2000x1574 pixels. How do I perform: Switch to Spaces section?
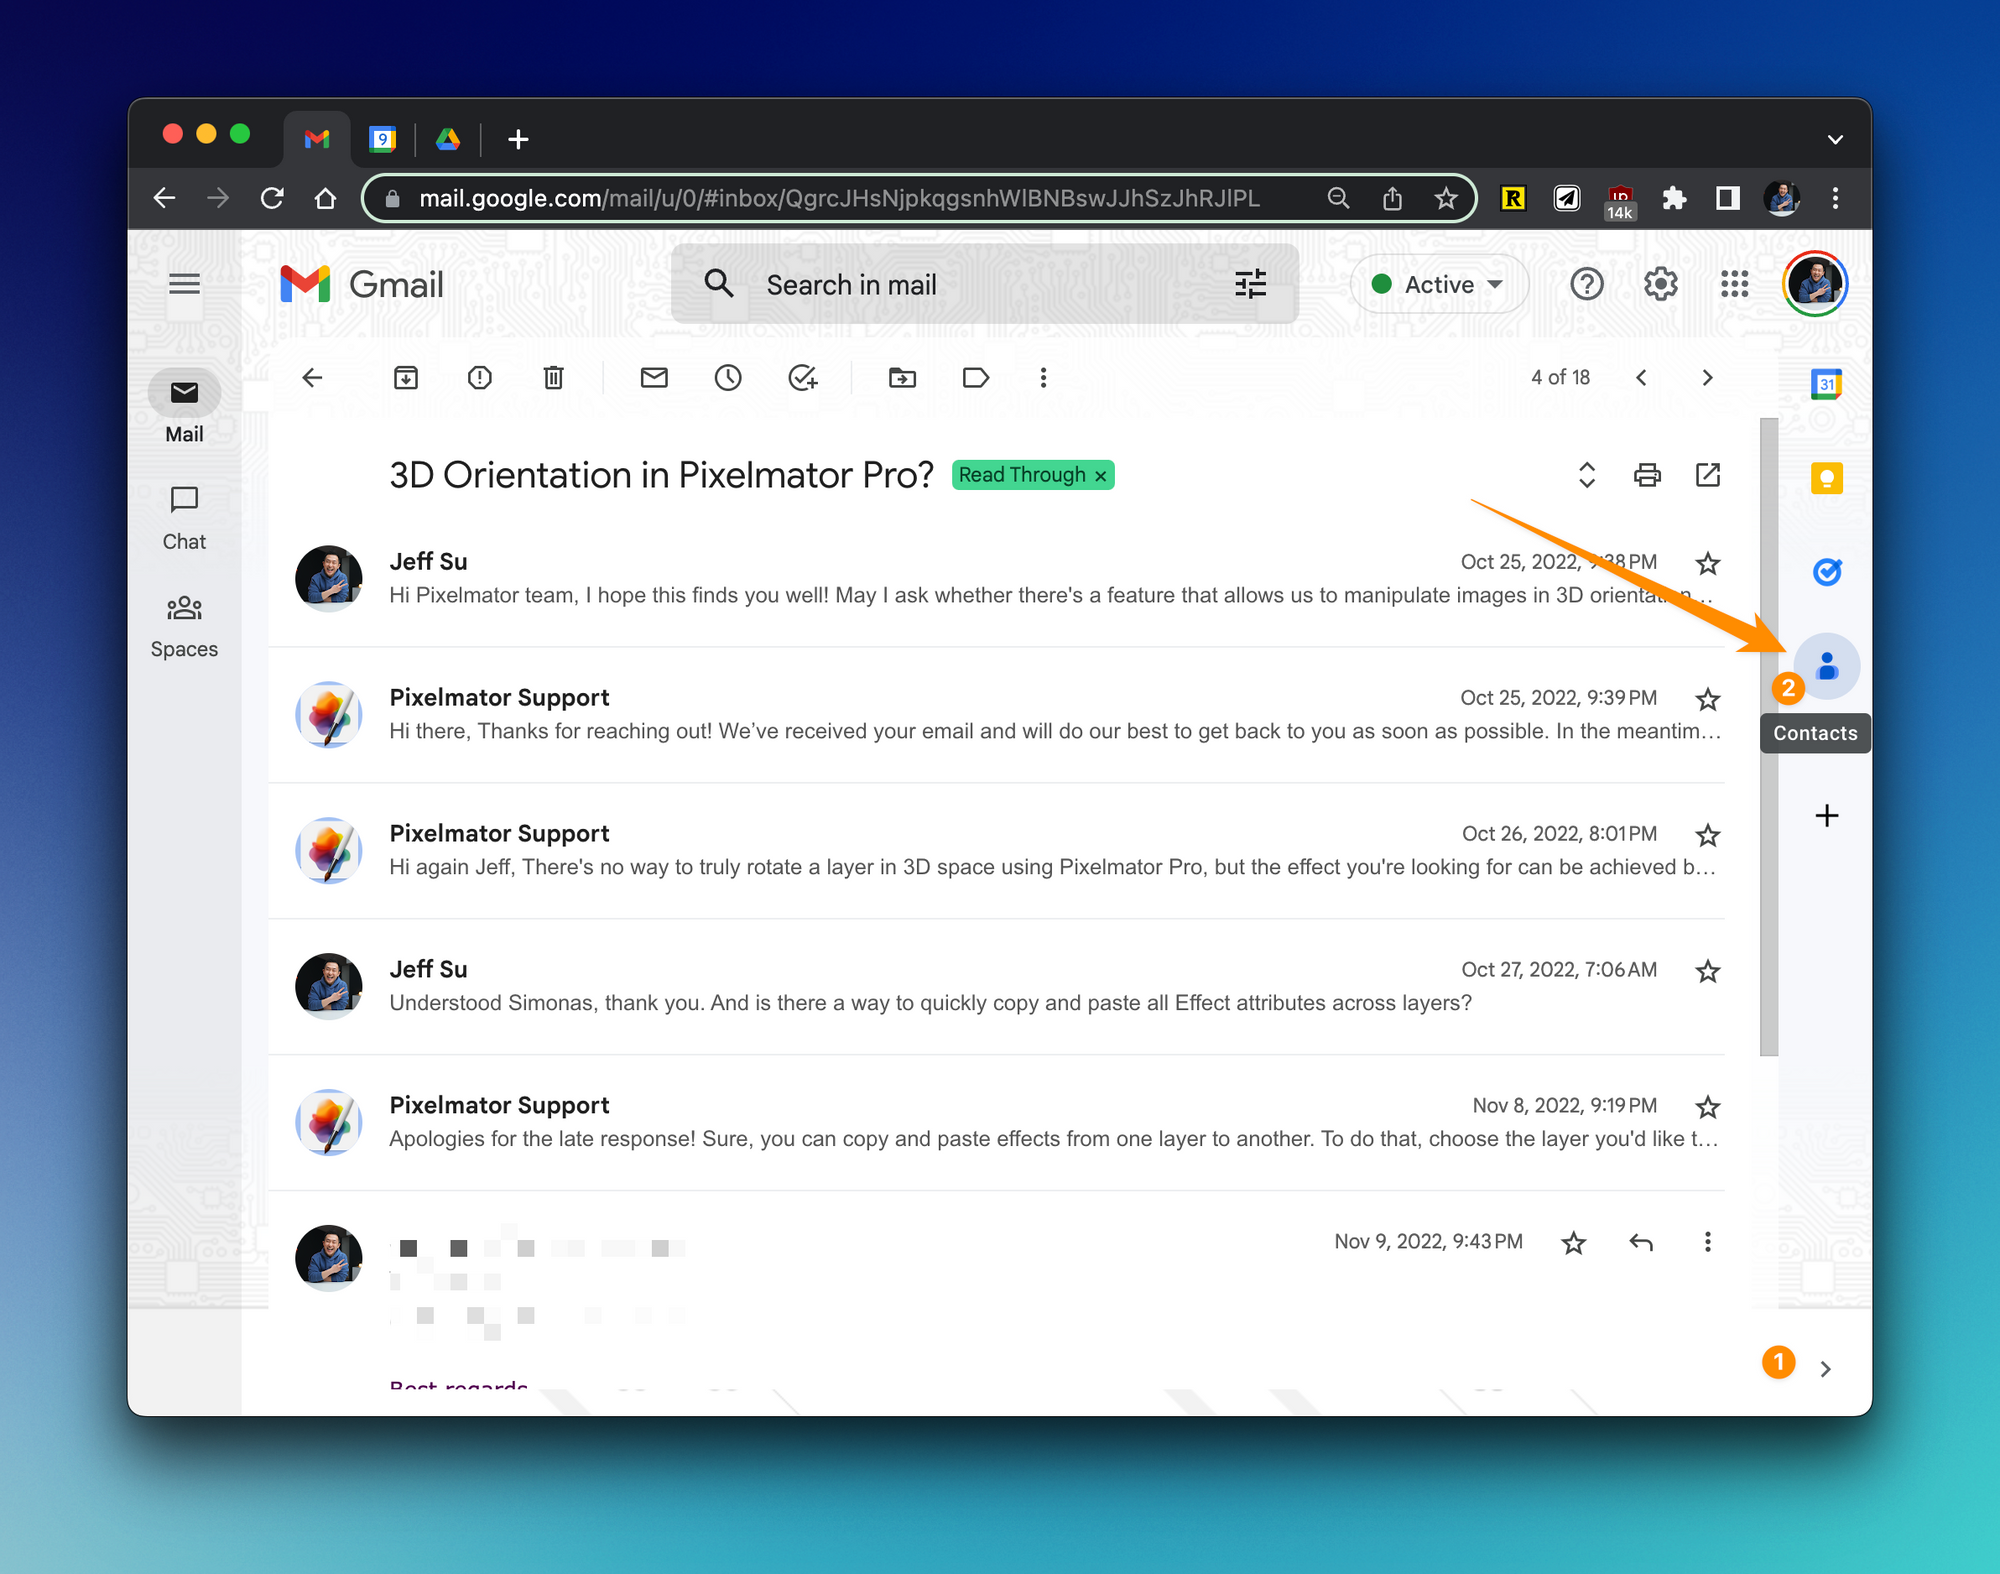[184, 627]
